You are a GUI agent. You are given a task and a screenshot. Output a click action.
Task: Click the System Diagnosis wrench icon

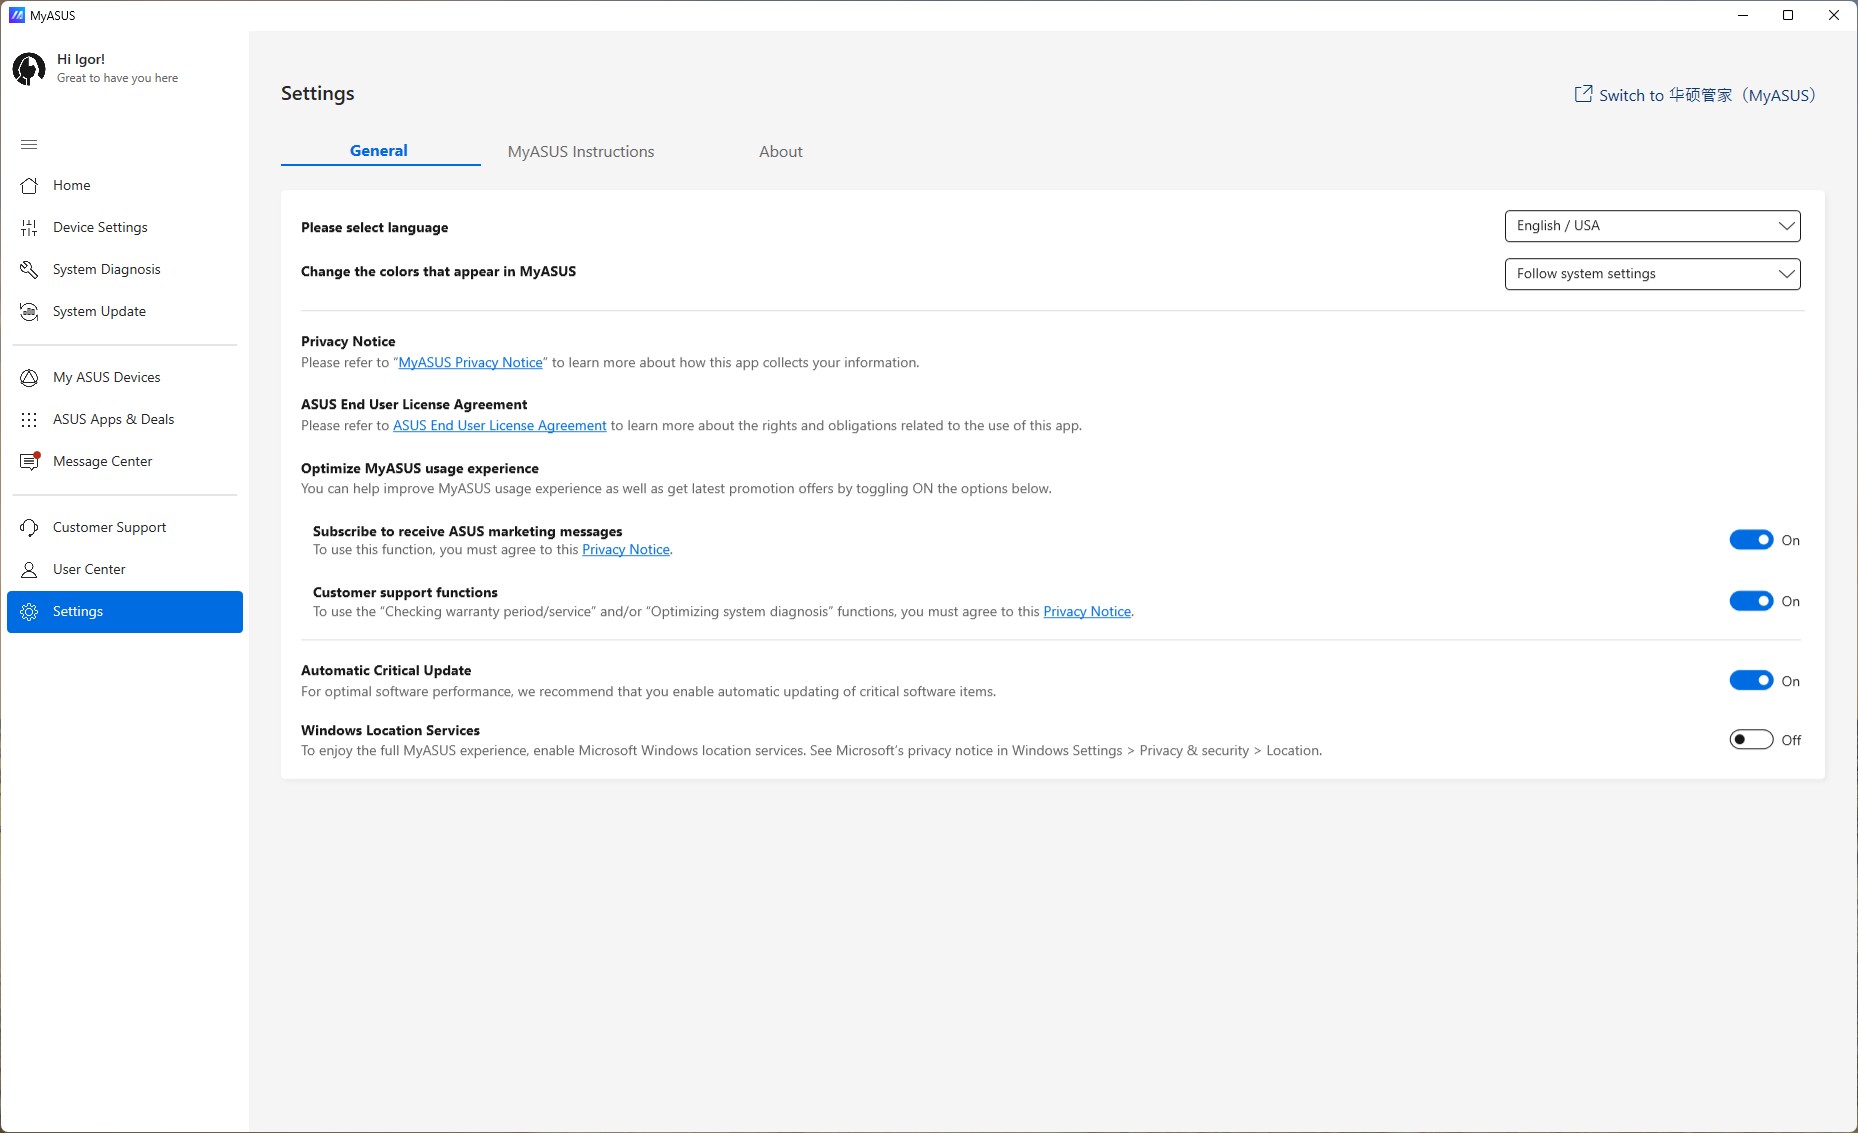pos(29,270)
